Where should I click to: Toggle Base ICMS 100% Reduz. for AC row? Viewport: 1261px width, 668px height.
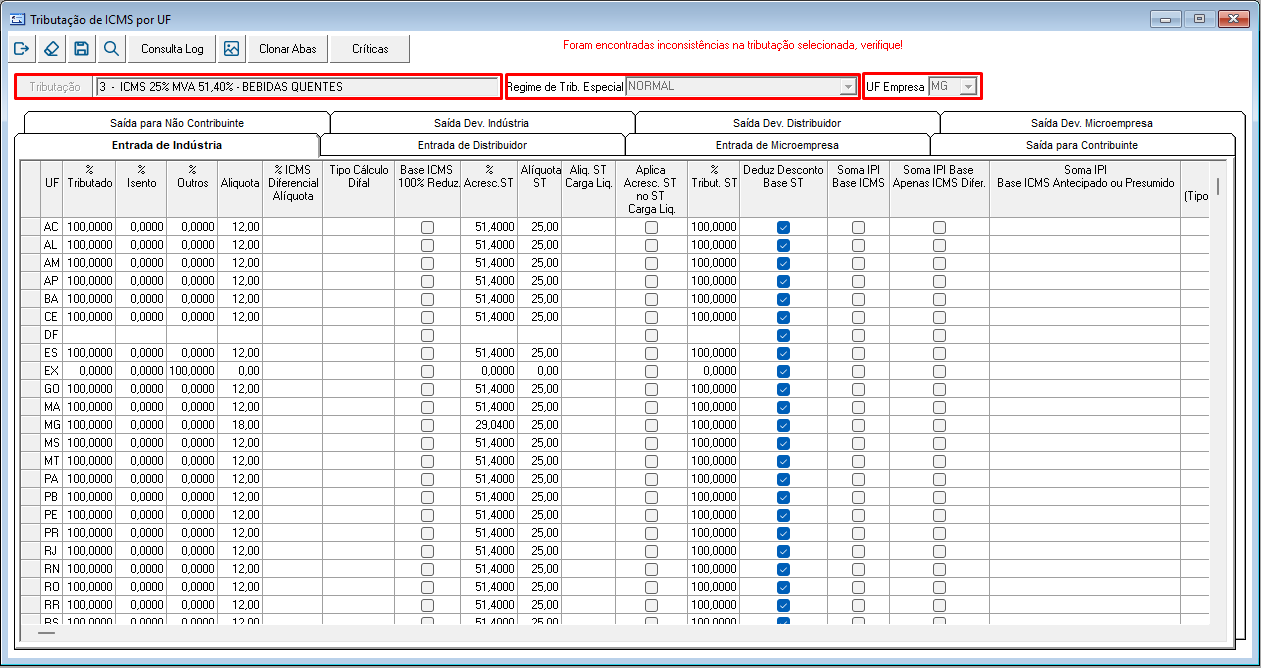pos(427,227)
